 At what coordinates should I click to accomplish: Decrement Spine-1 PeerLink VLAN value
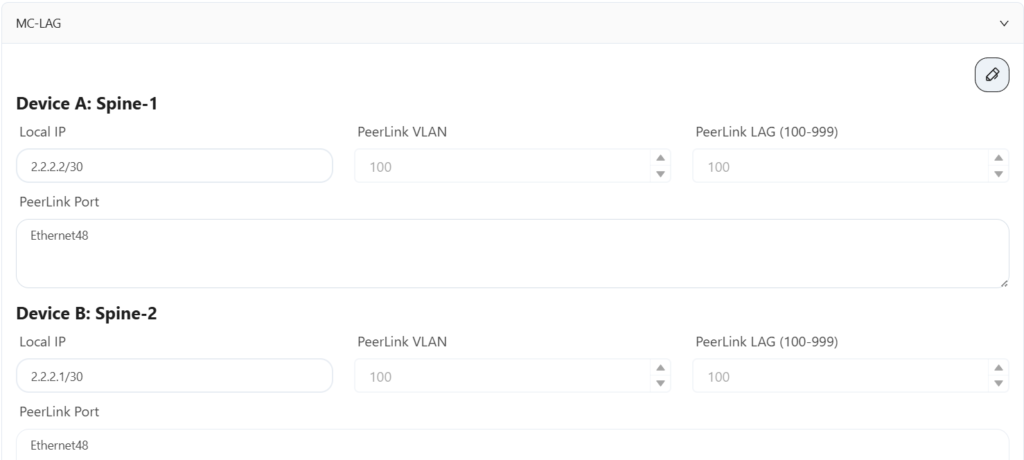click(x=660, y=174)
